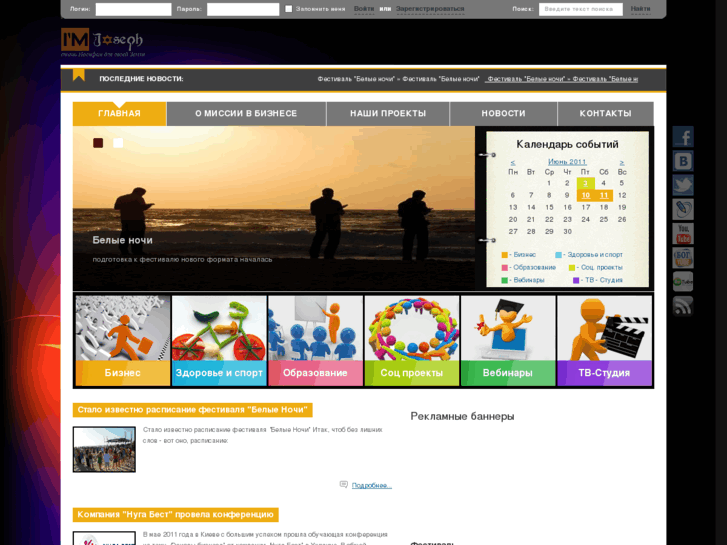Viewport: 727px width, 545px height.
Task: Click the festival crowd photo thumbnail
Action: 104,449
